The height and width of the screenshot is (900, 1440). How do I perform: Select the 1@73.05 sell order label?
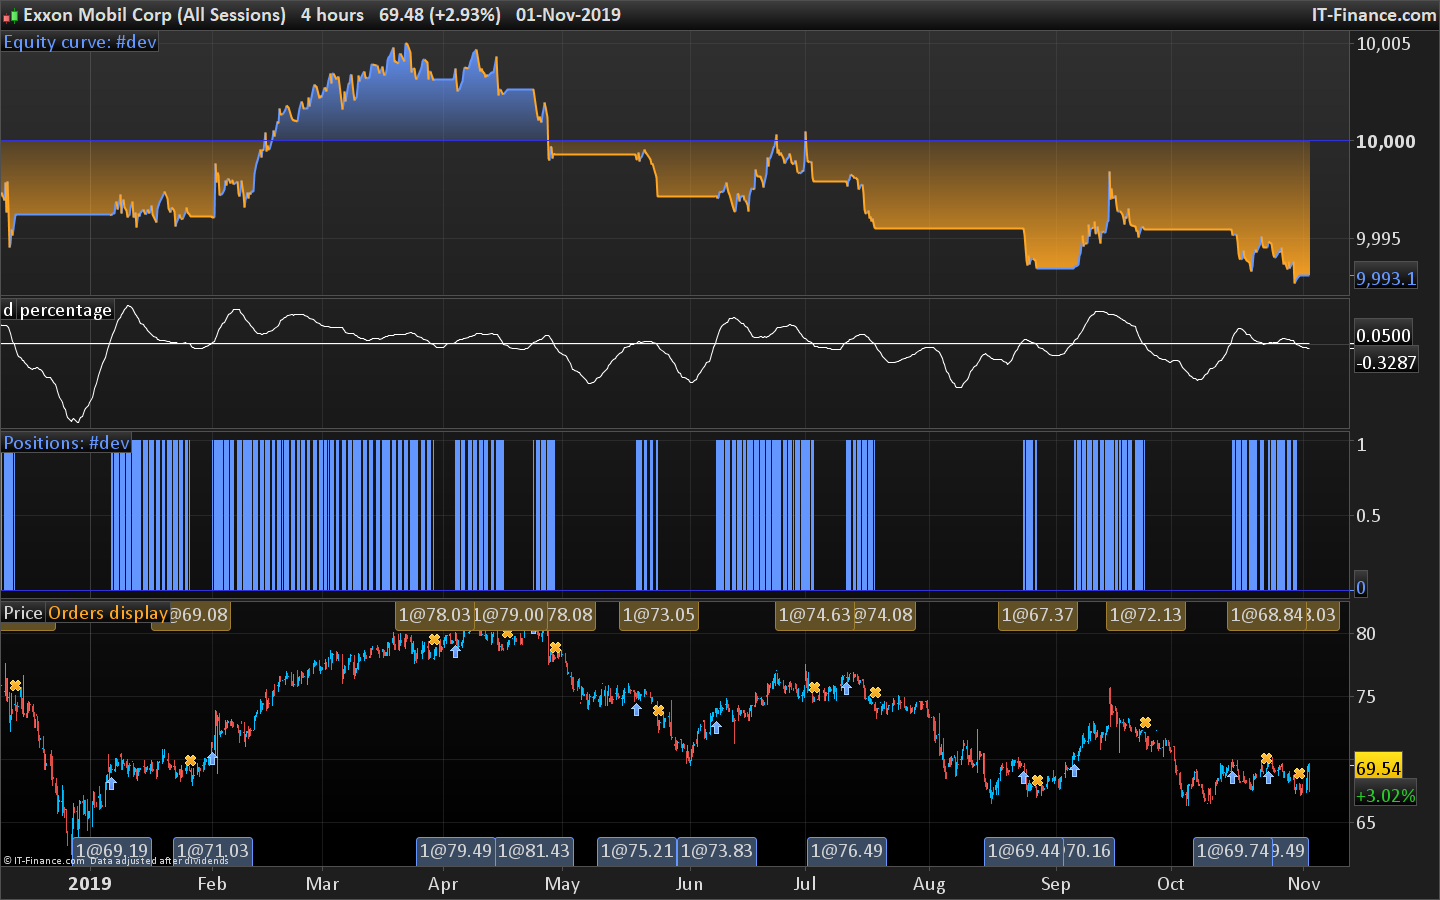click(x=659, y=615)
